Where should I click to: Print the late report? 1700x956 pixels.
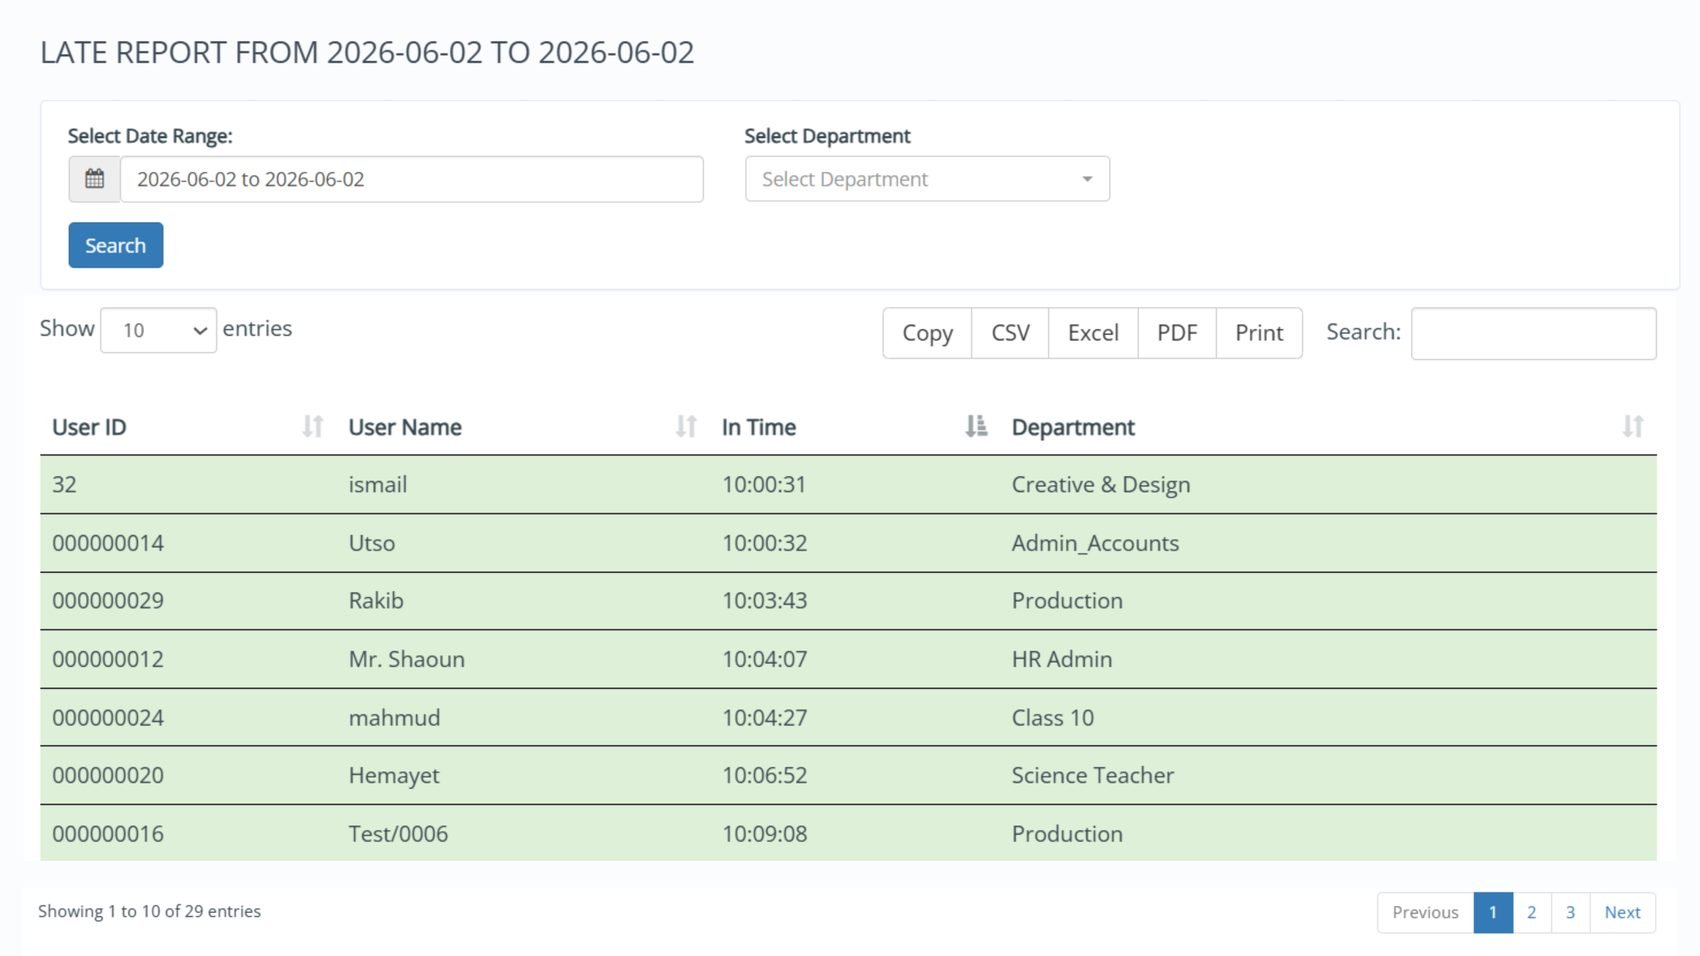point(1259,333)
